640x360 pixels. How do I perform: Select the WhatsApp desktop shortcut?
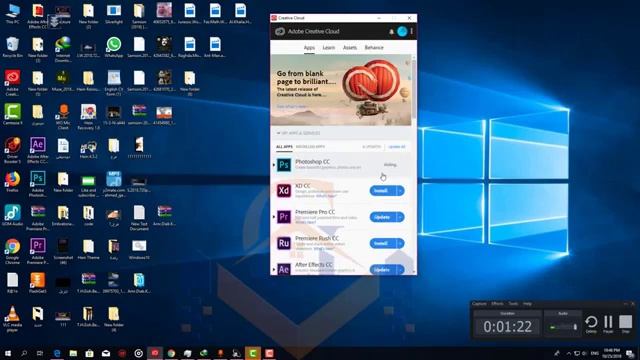(114, 47)
